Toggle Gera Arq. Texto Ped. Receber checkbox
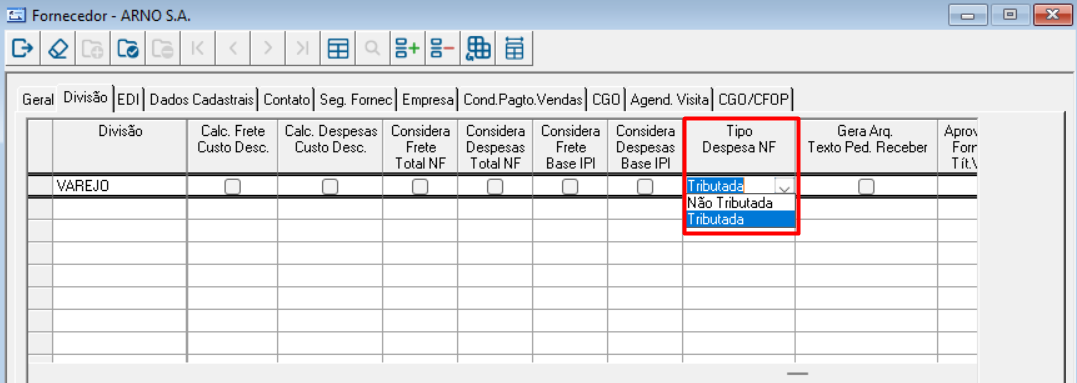This screenshot has width=1077, height=383. [x=867, y=186]
